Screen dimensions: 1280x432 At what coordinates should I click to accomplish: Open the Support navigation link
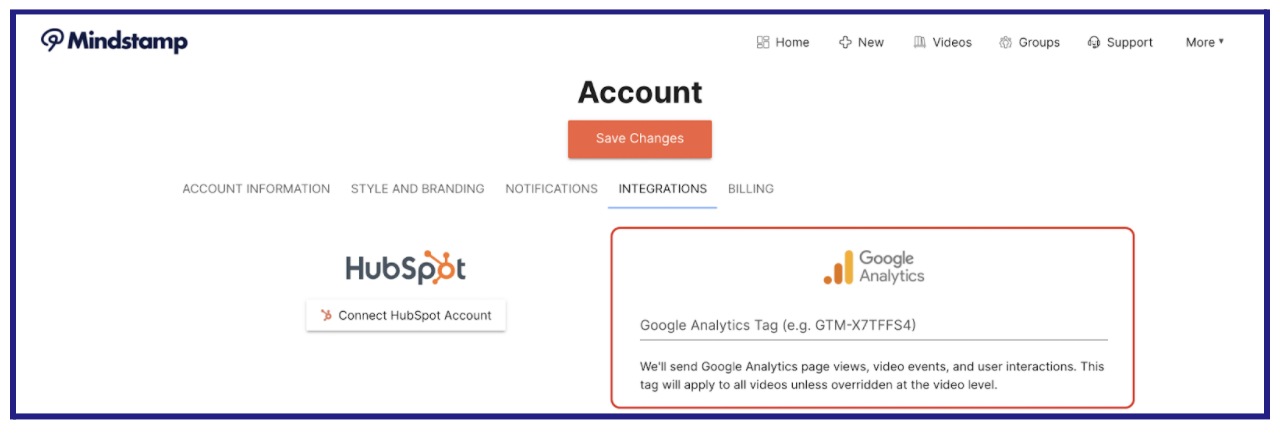(x=1129, y=42)
